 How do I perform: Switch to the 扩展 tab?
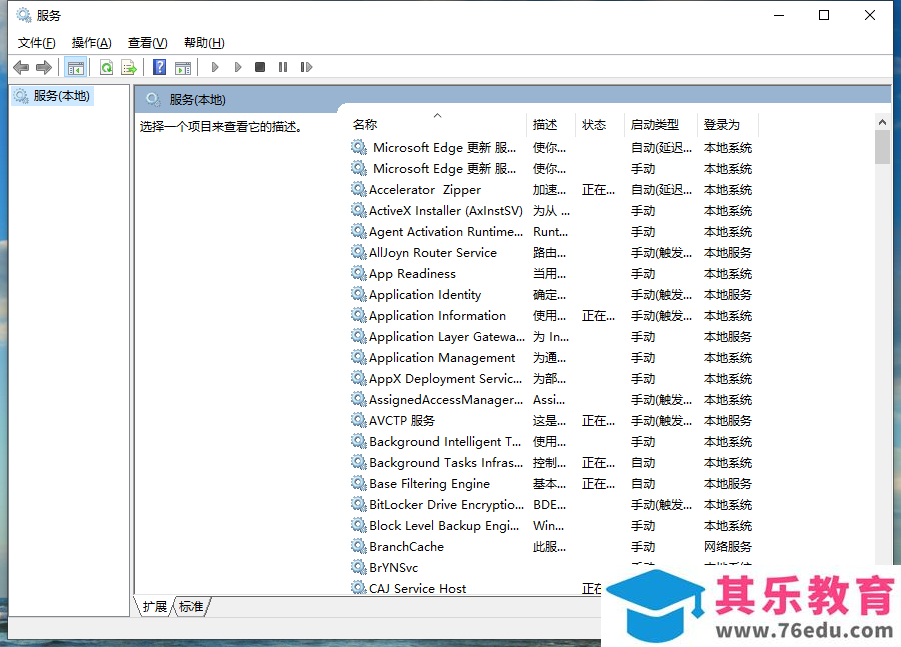click(154, 607)
